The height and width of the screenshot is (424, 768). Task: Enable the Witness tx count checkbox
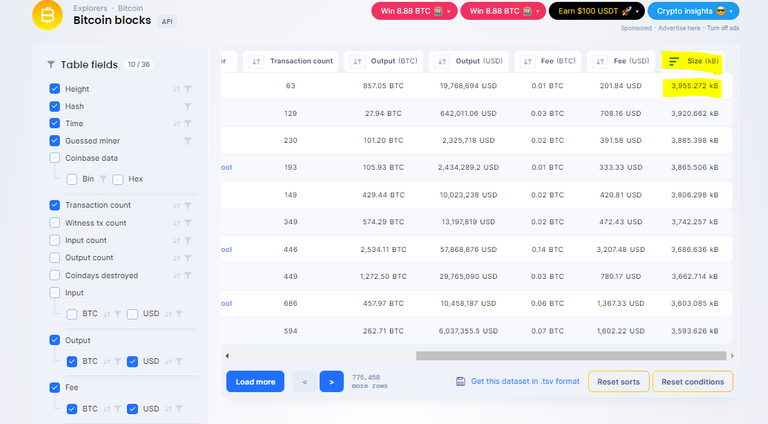pyautogui.click(x=54, y=223)
